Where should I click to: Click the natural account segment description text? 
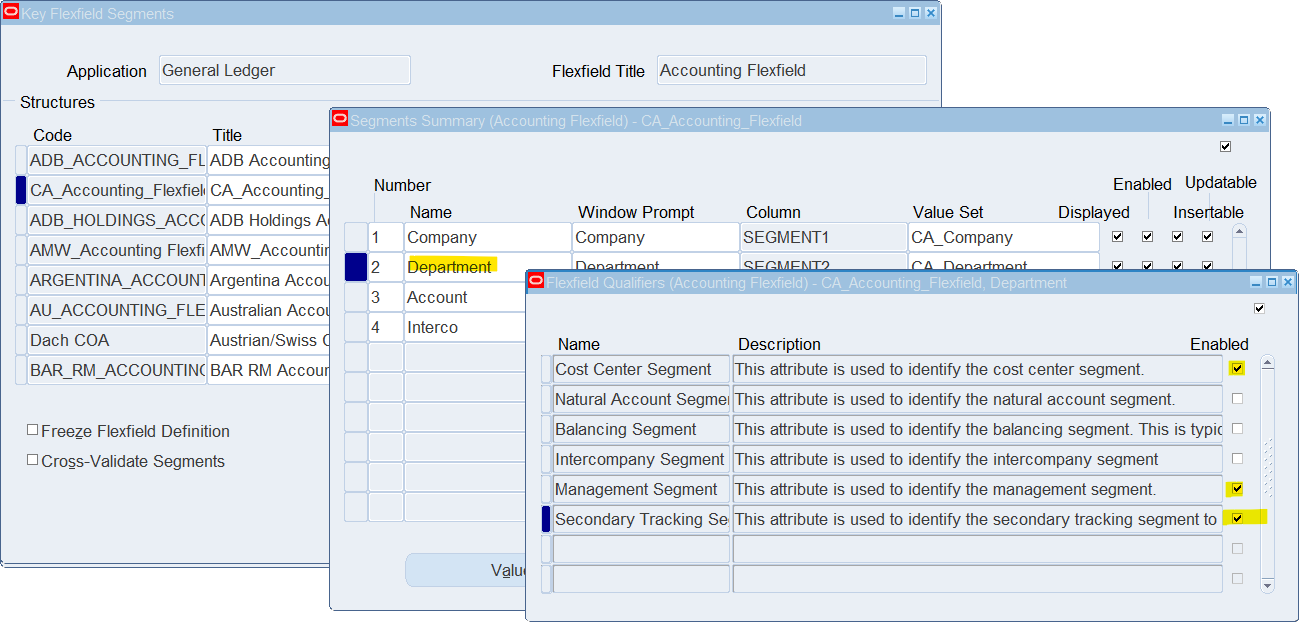click(977, 399)
